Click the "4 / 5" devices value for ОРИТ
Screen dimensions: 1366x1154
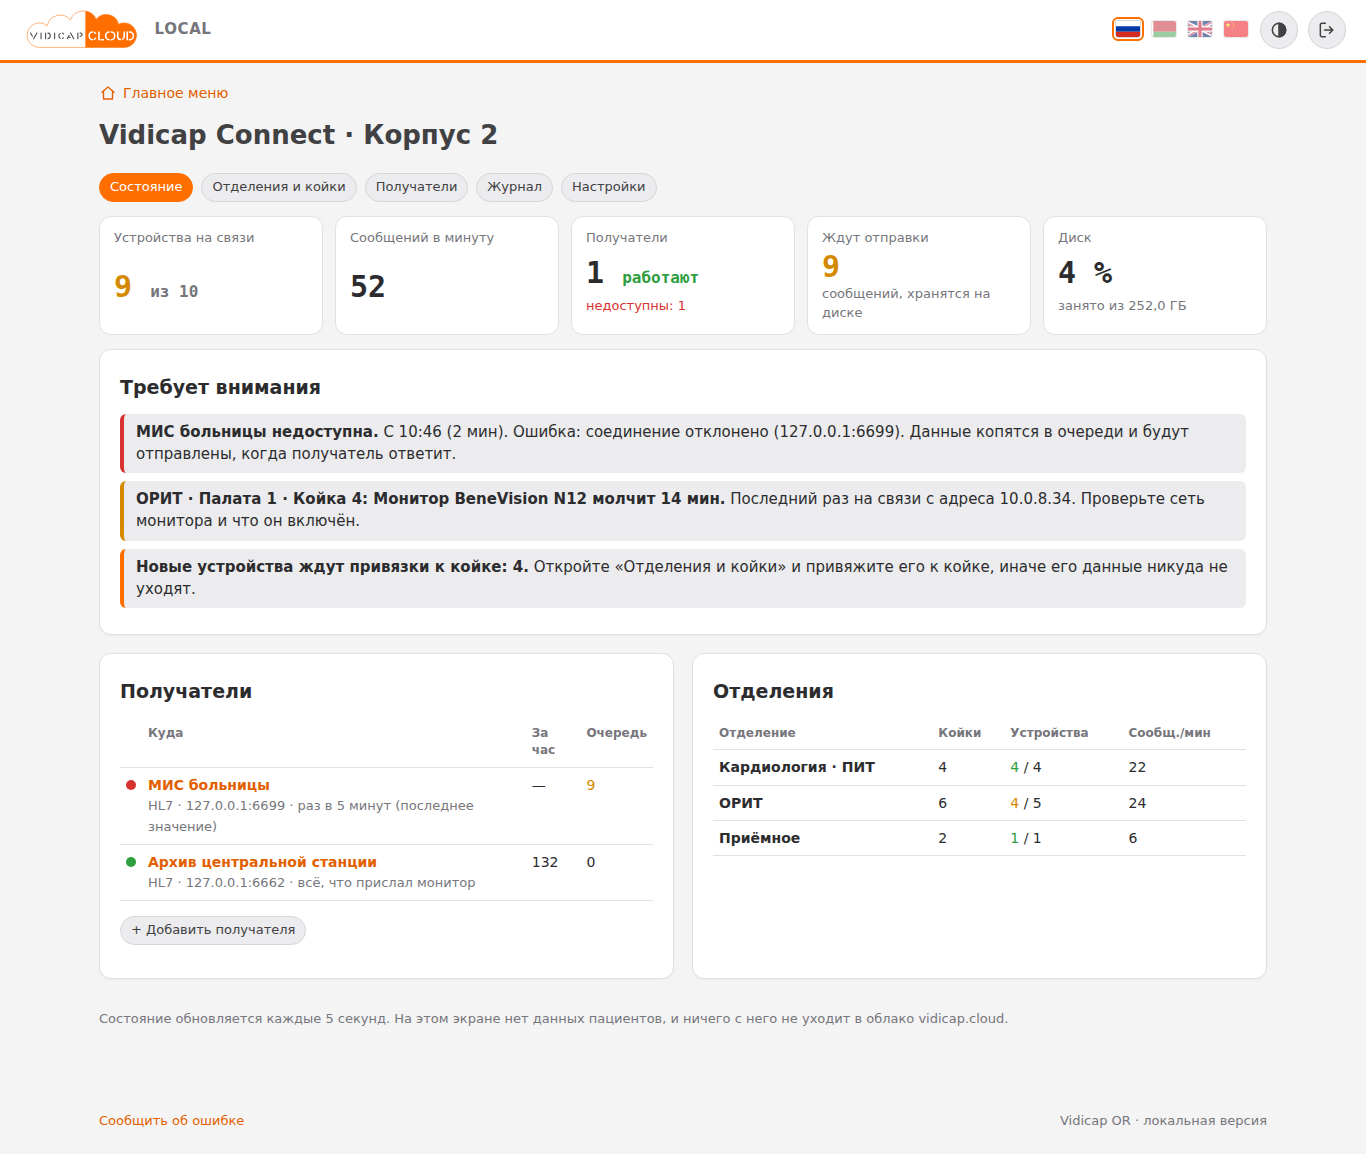pyautogui.click(x=1026, y=803)
